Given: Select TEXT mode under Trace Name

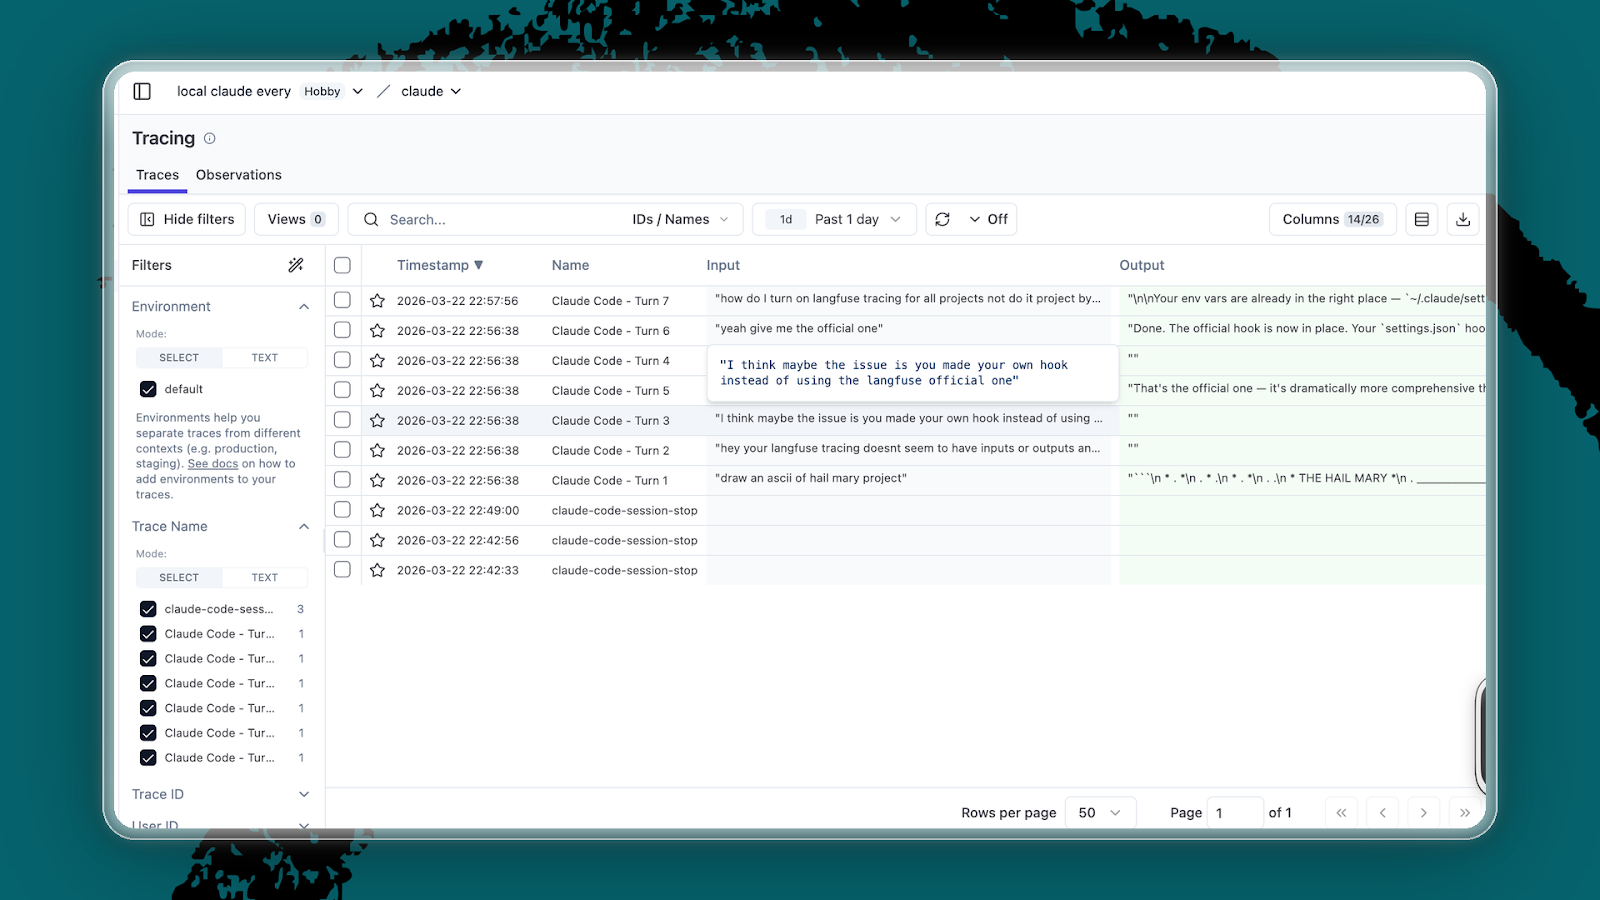Looking at the screenshot, I should tap(264, 578).
